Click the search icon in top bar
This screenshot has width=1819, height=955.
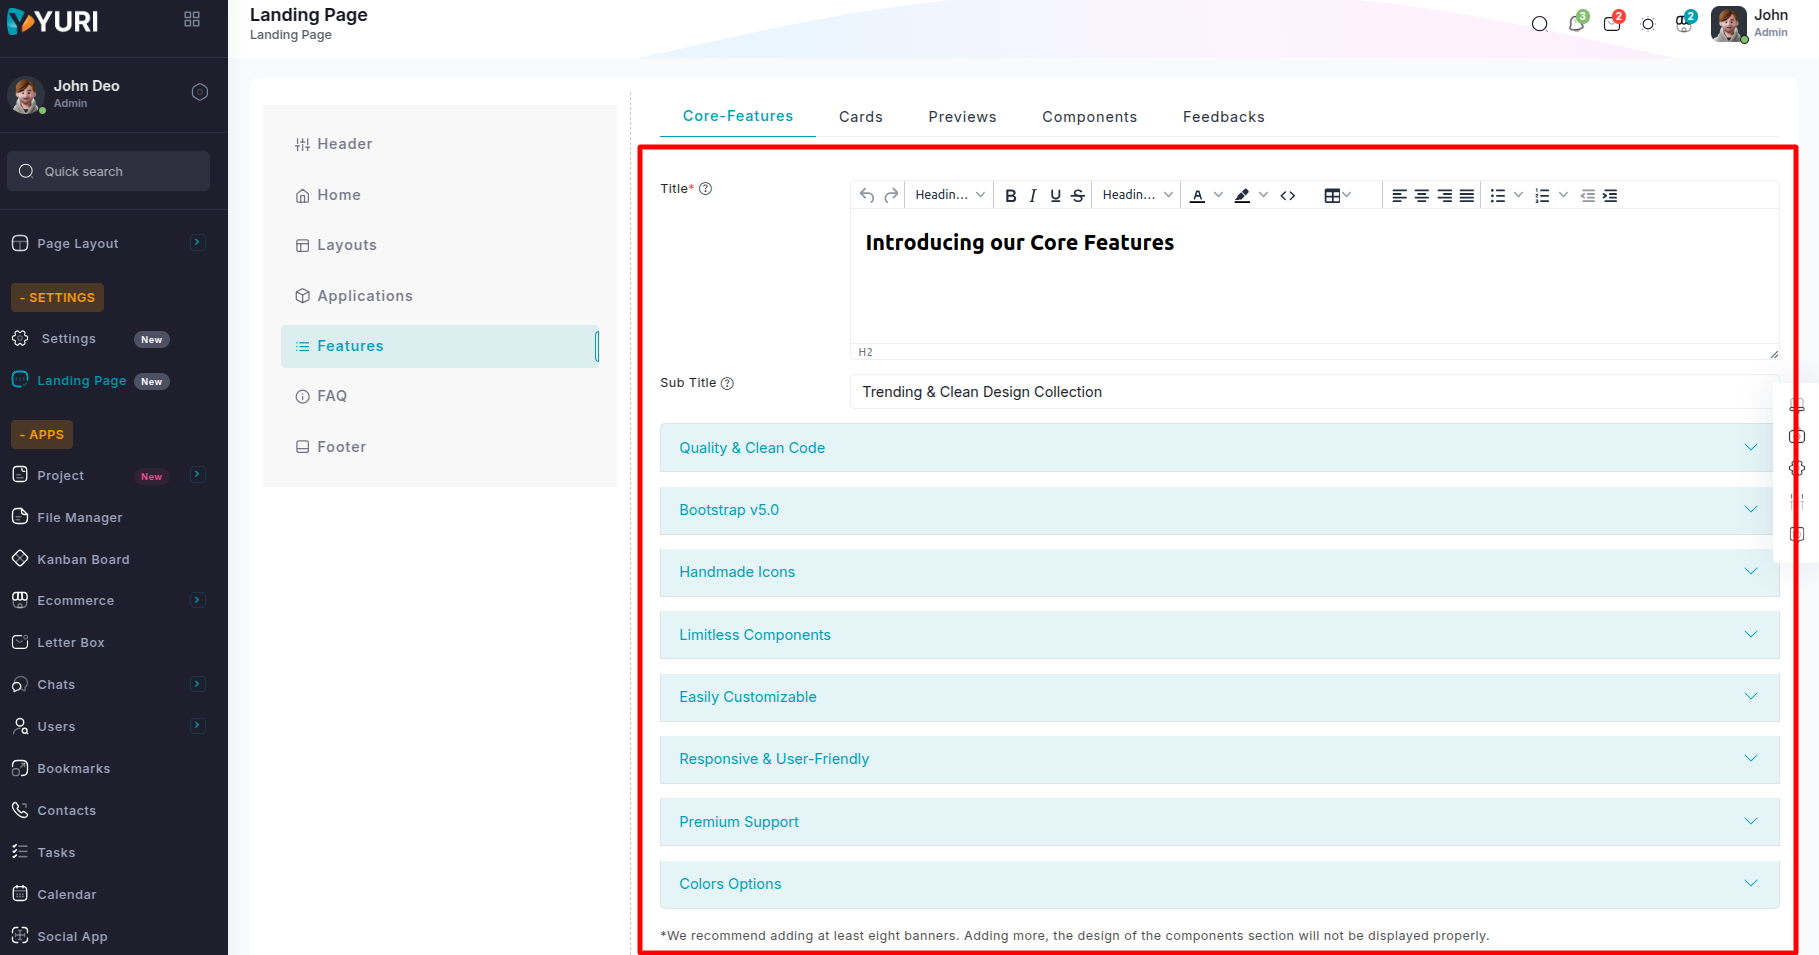pyautogui.click(x=1540, y=24)
